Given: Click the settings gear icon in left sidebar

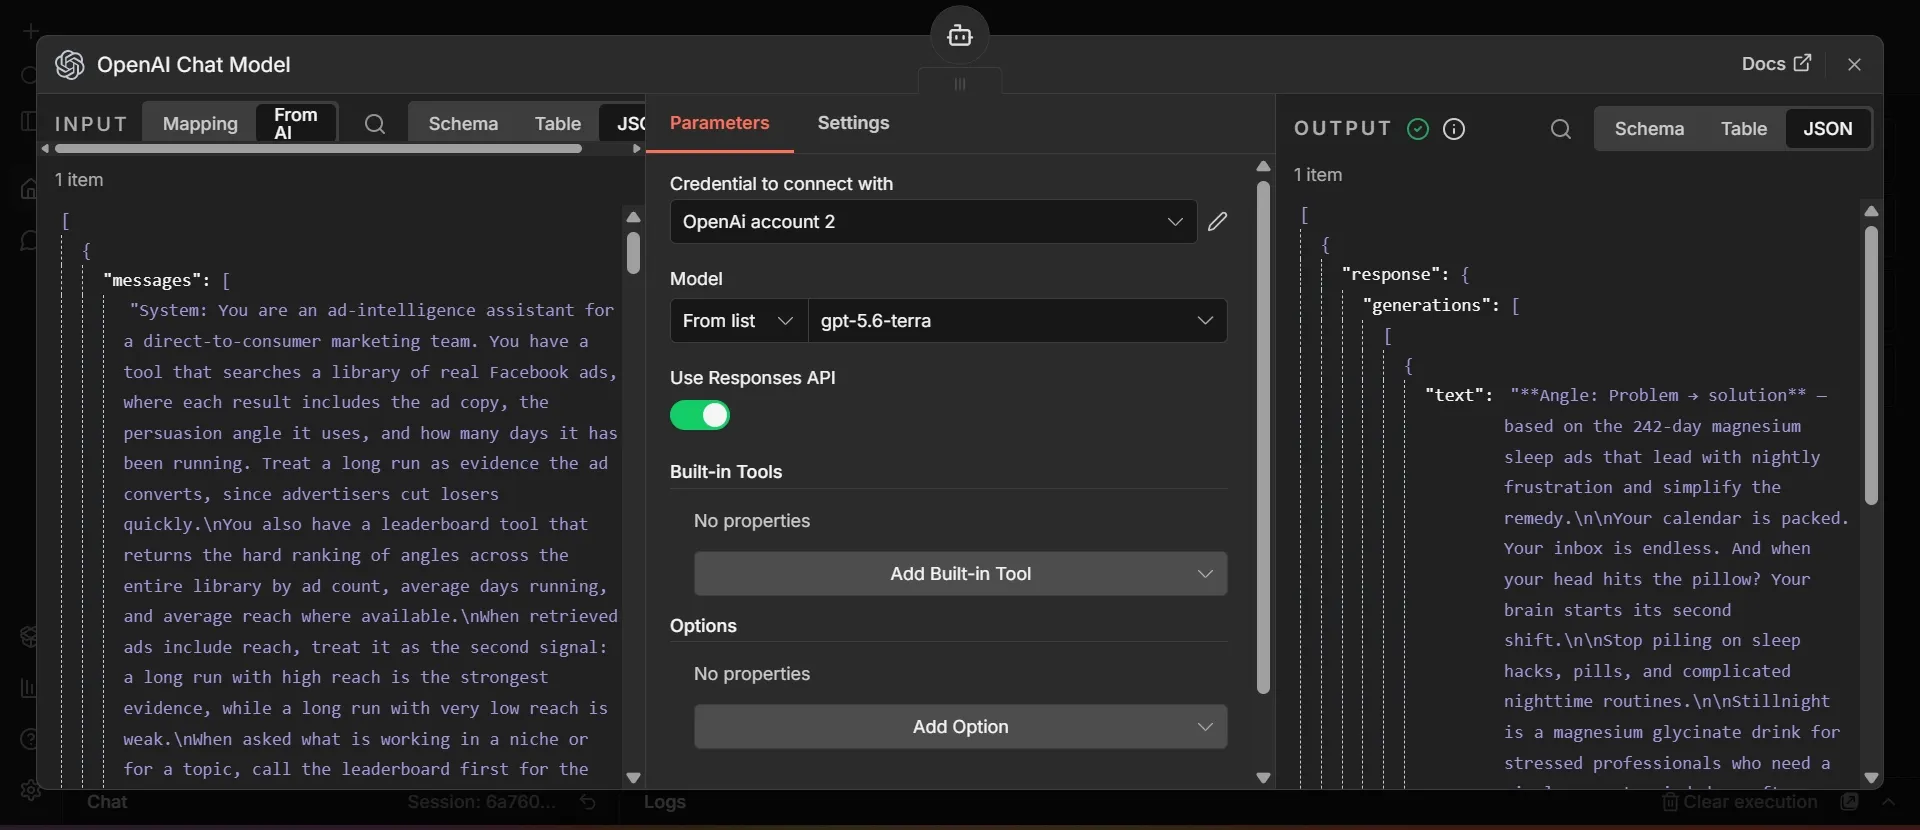Looking at the screenshot, I should (30, 790).
